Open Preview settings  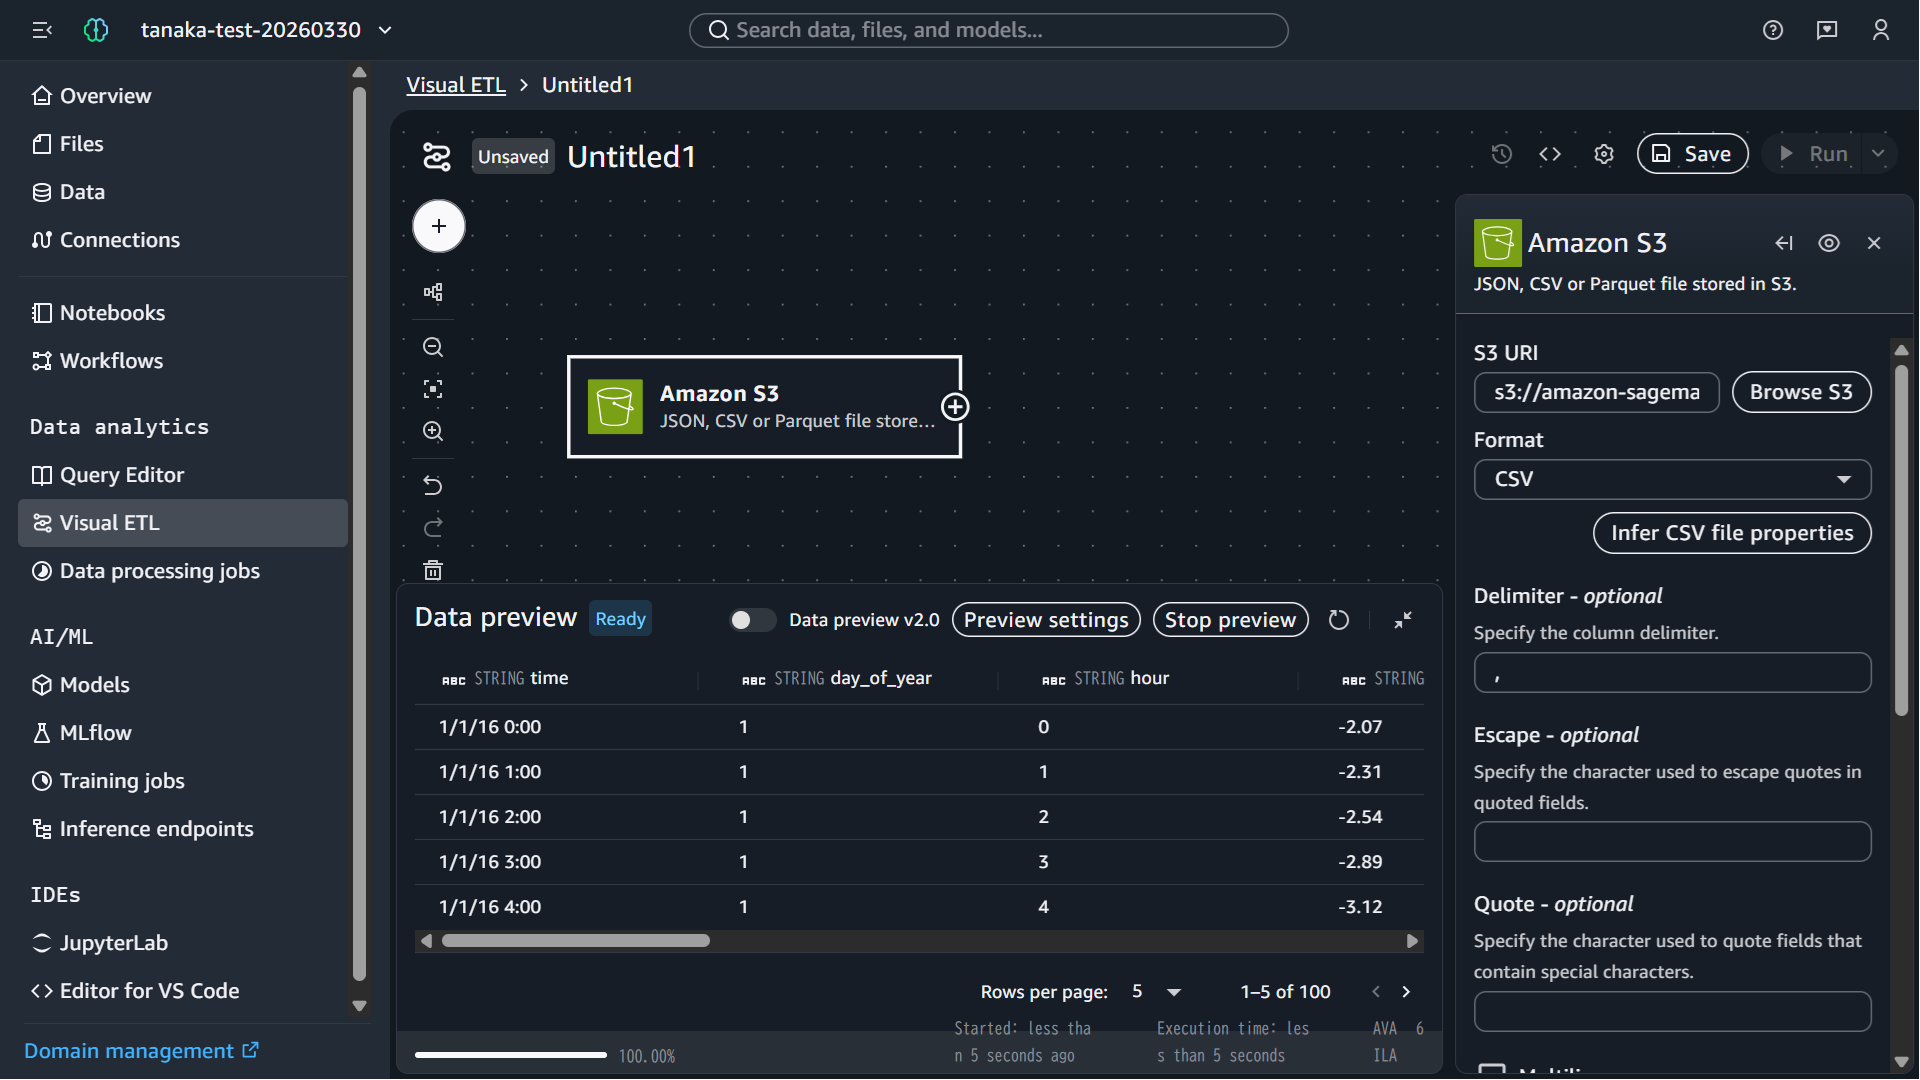click(x=1046, y=620)
